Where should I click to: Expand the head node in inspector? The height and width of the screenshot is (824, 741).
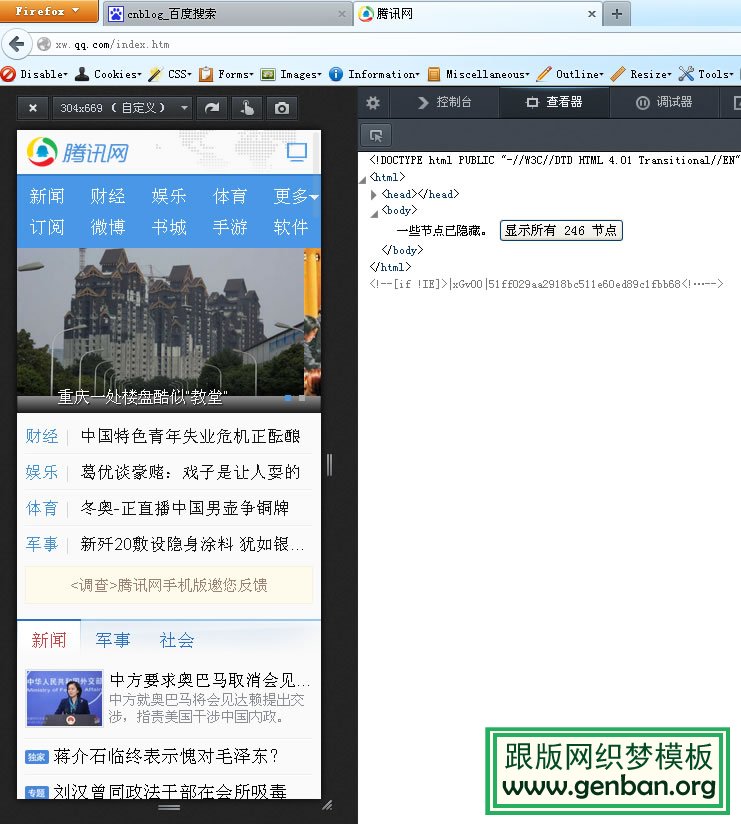374,194
